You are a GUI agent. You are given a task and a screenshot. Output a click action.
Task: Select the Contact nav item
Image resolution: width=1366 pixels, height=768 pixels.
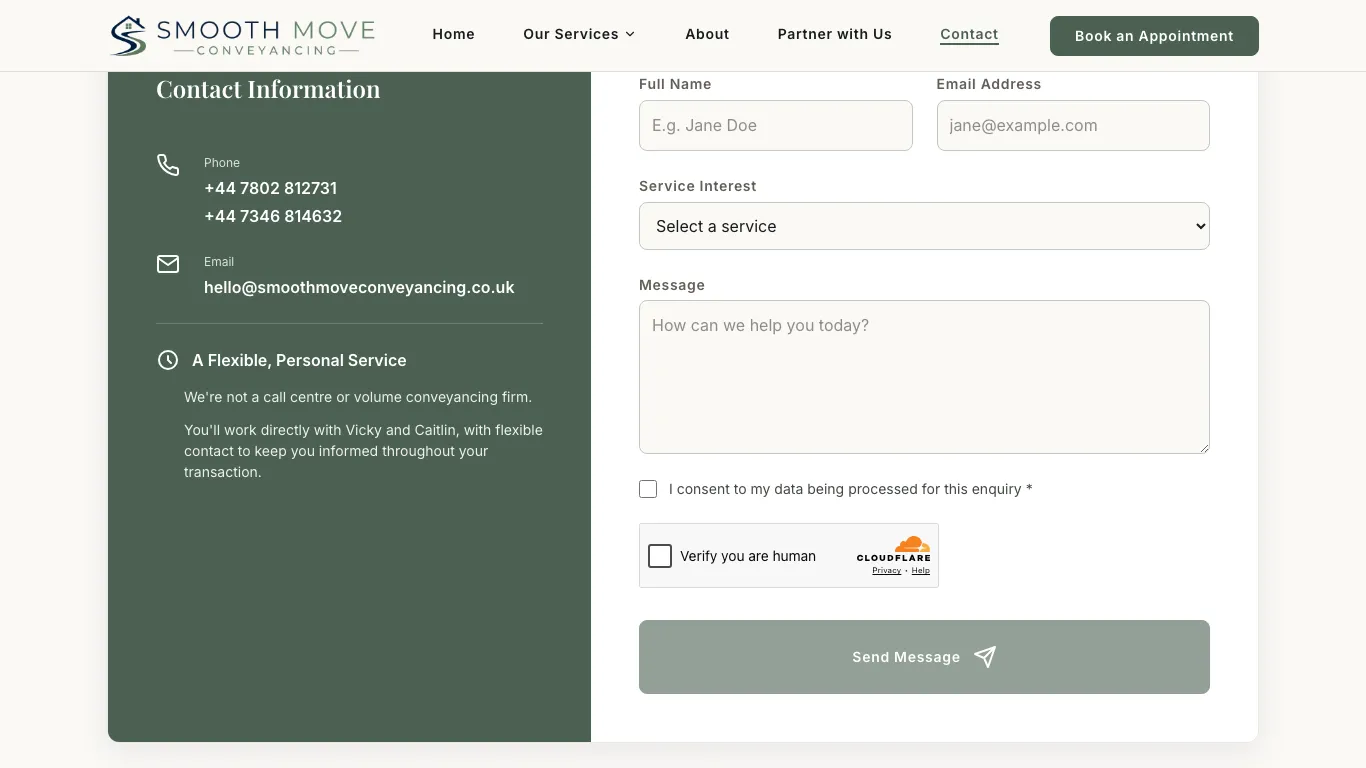click(x=969, y=34)
